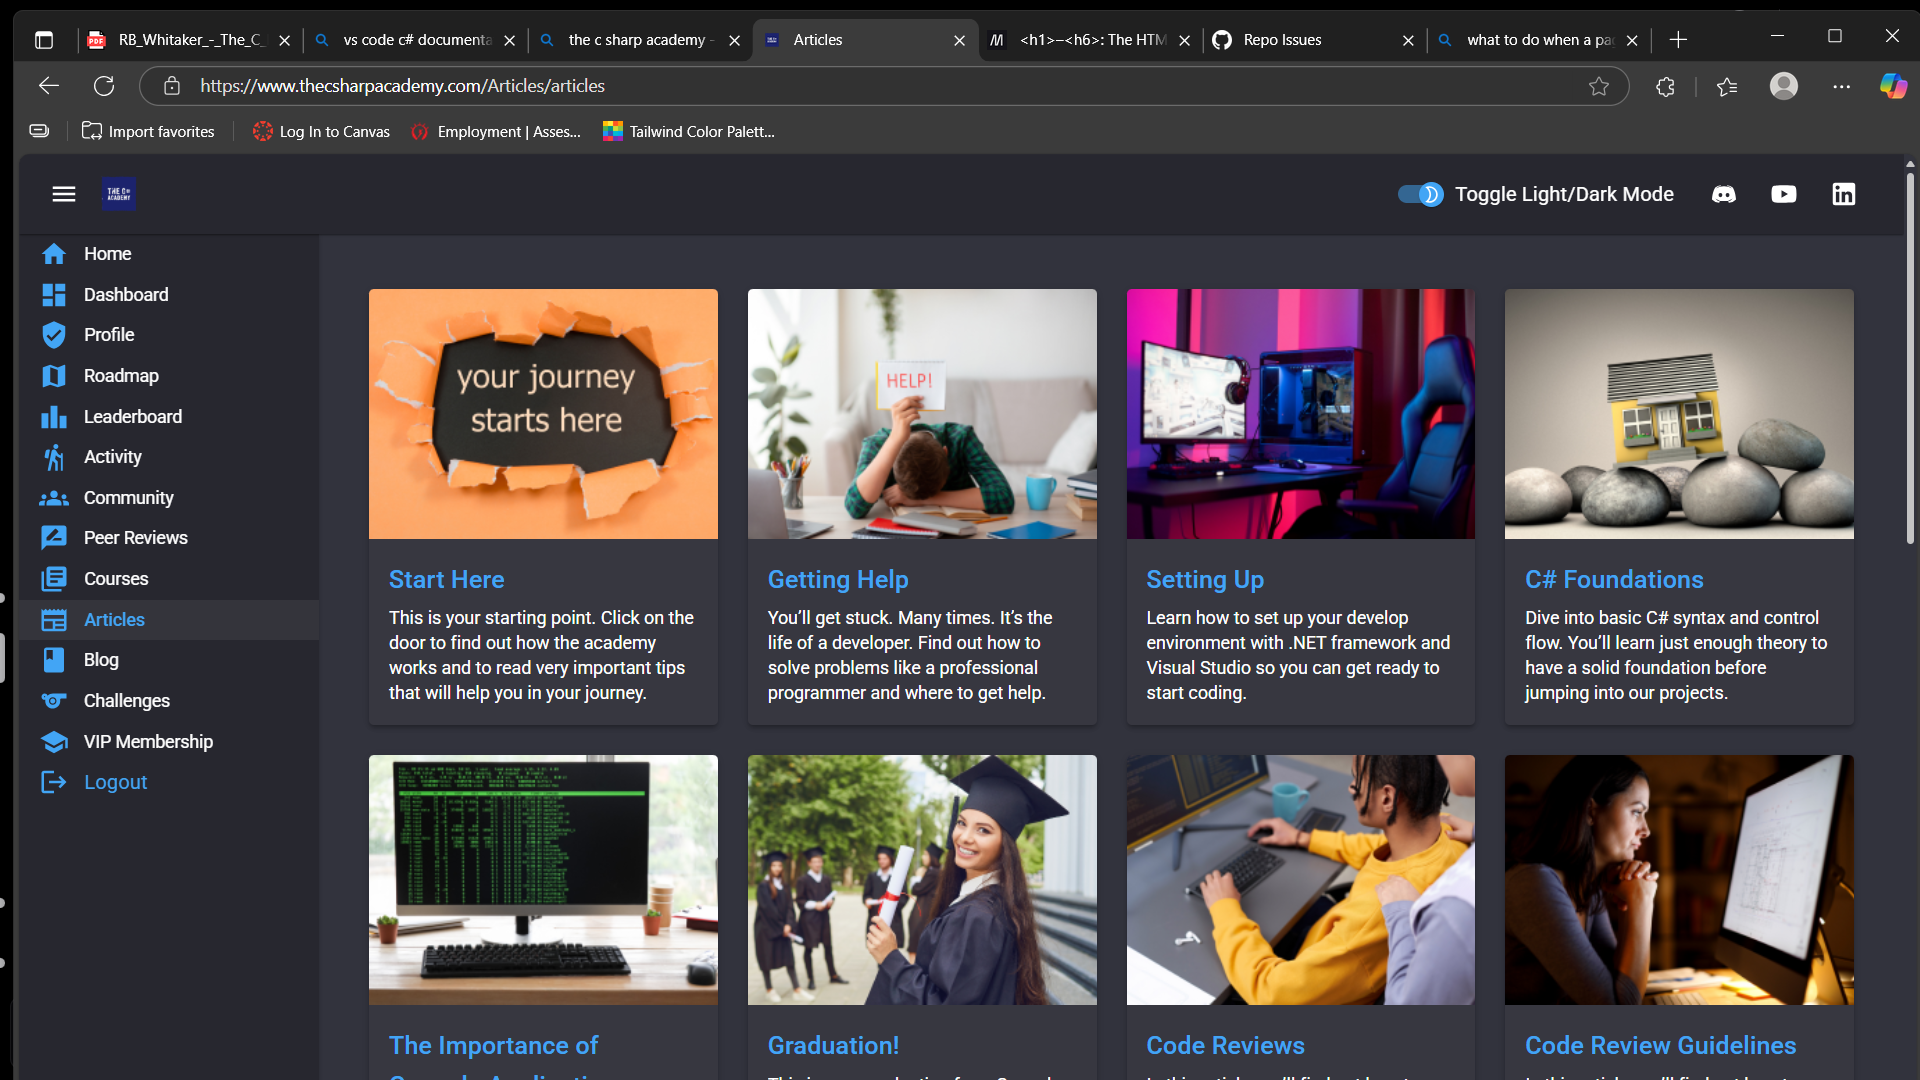
Task: Open browser Settings and more menu
Action: (1841, 86)
